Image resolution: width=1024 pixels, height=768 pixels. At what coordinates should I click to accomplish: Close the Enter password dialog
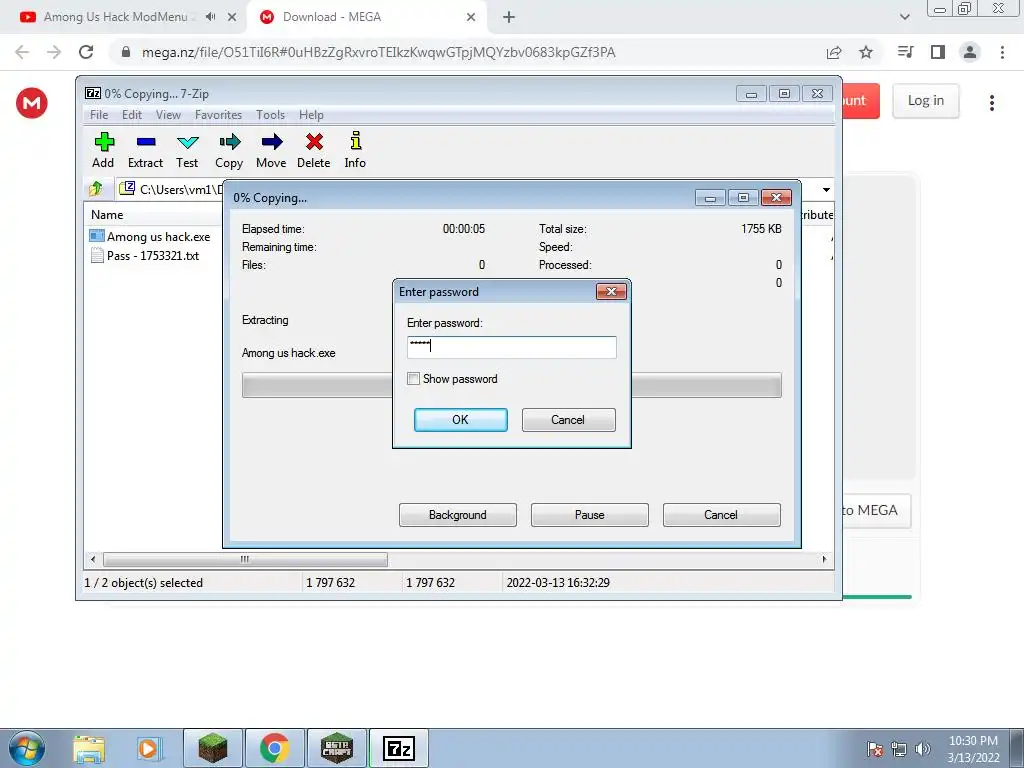pos(611,291)
